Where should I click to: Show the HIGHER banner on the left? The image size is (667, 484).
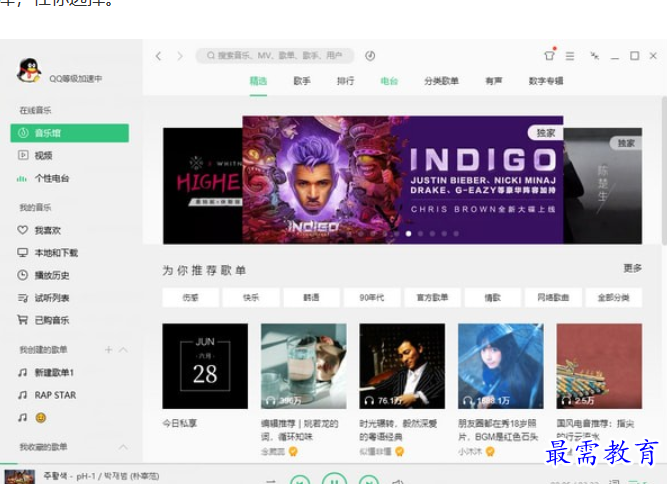(203, 186)
